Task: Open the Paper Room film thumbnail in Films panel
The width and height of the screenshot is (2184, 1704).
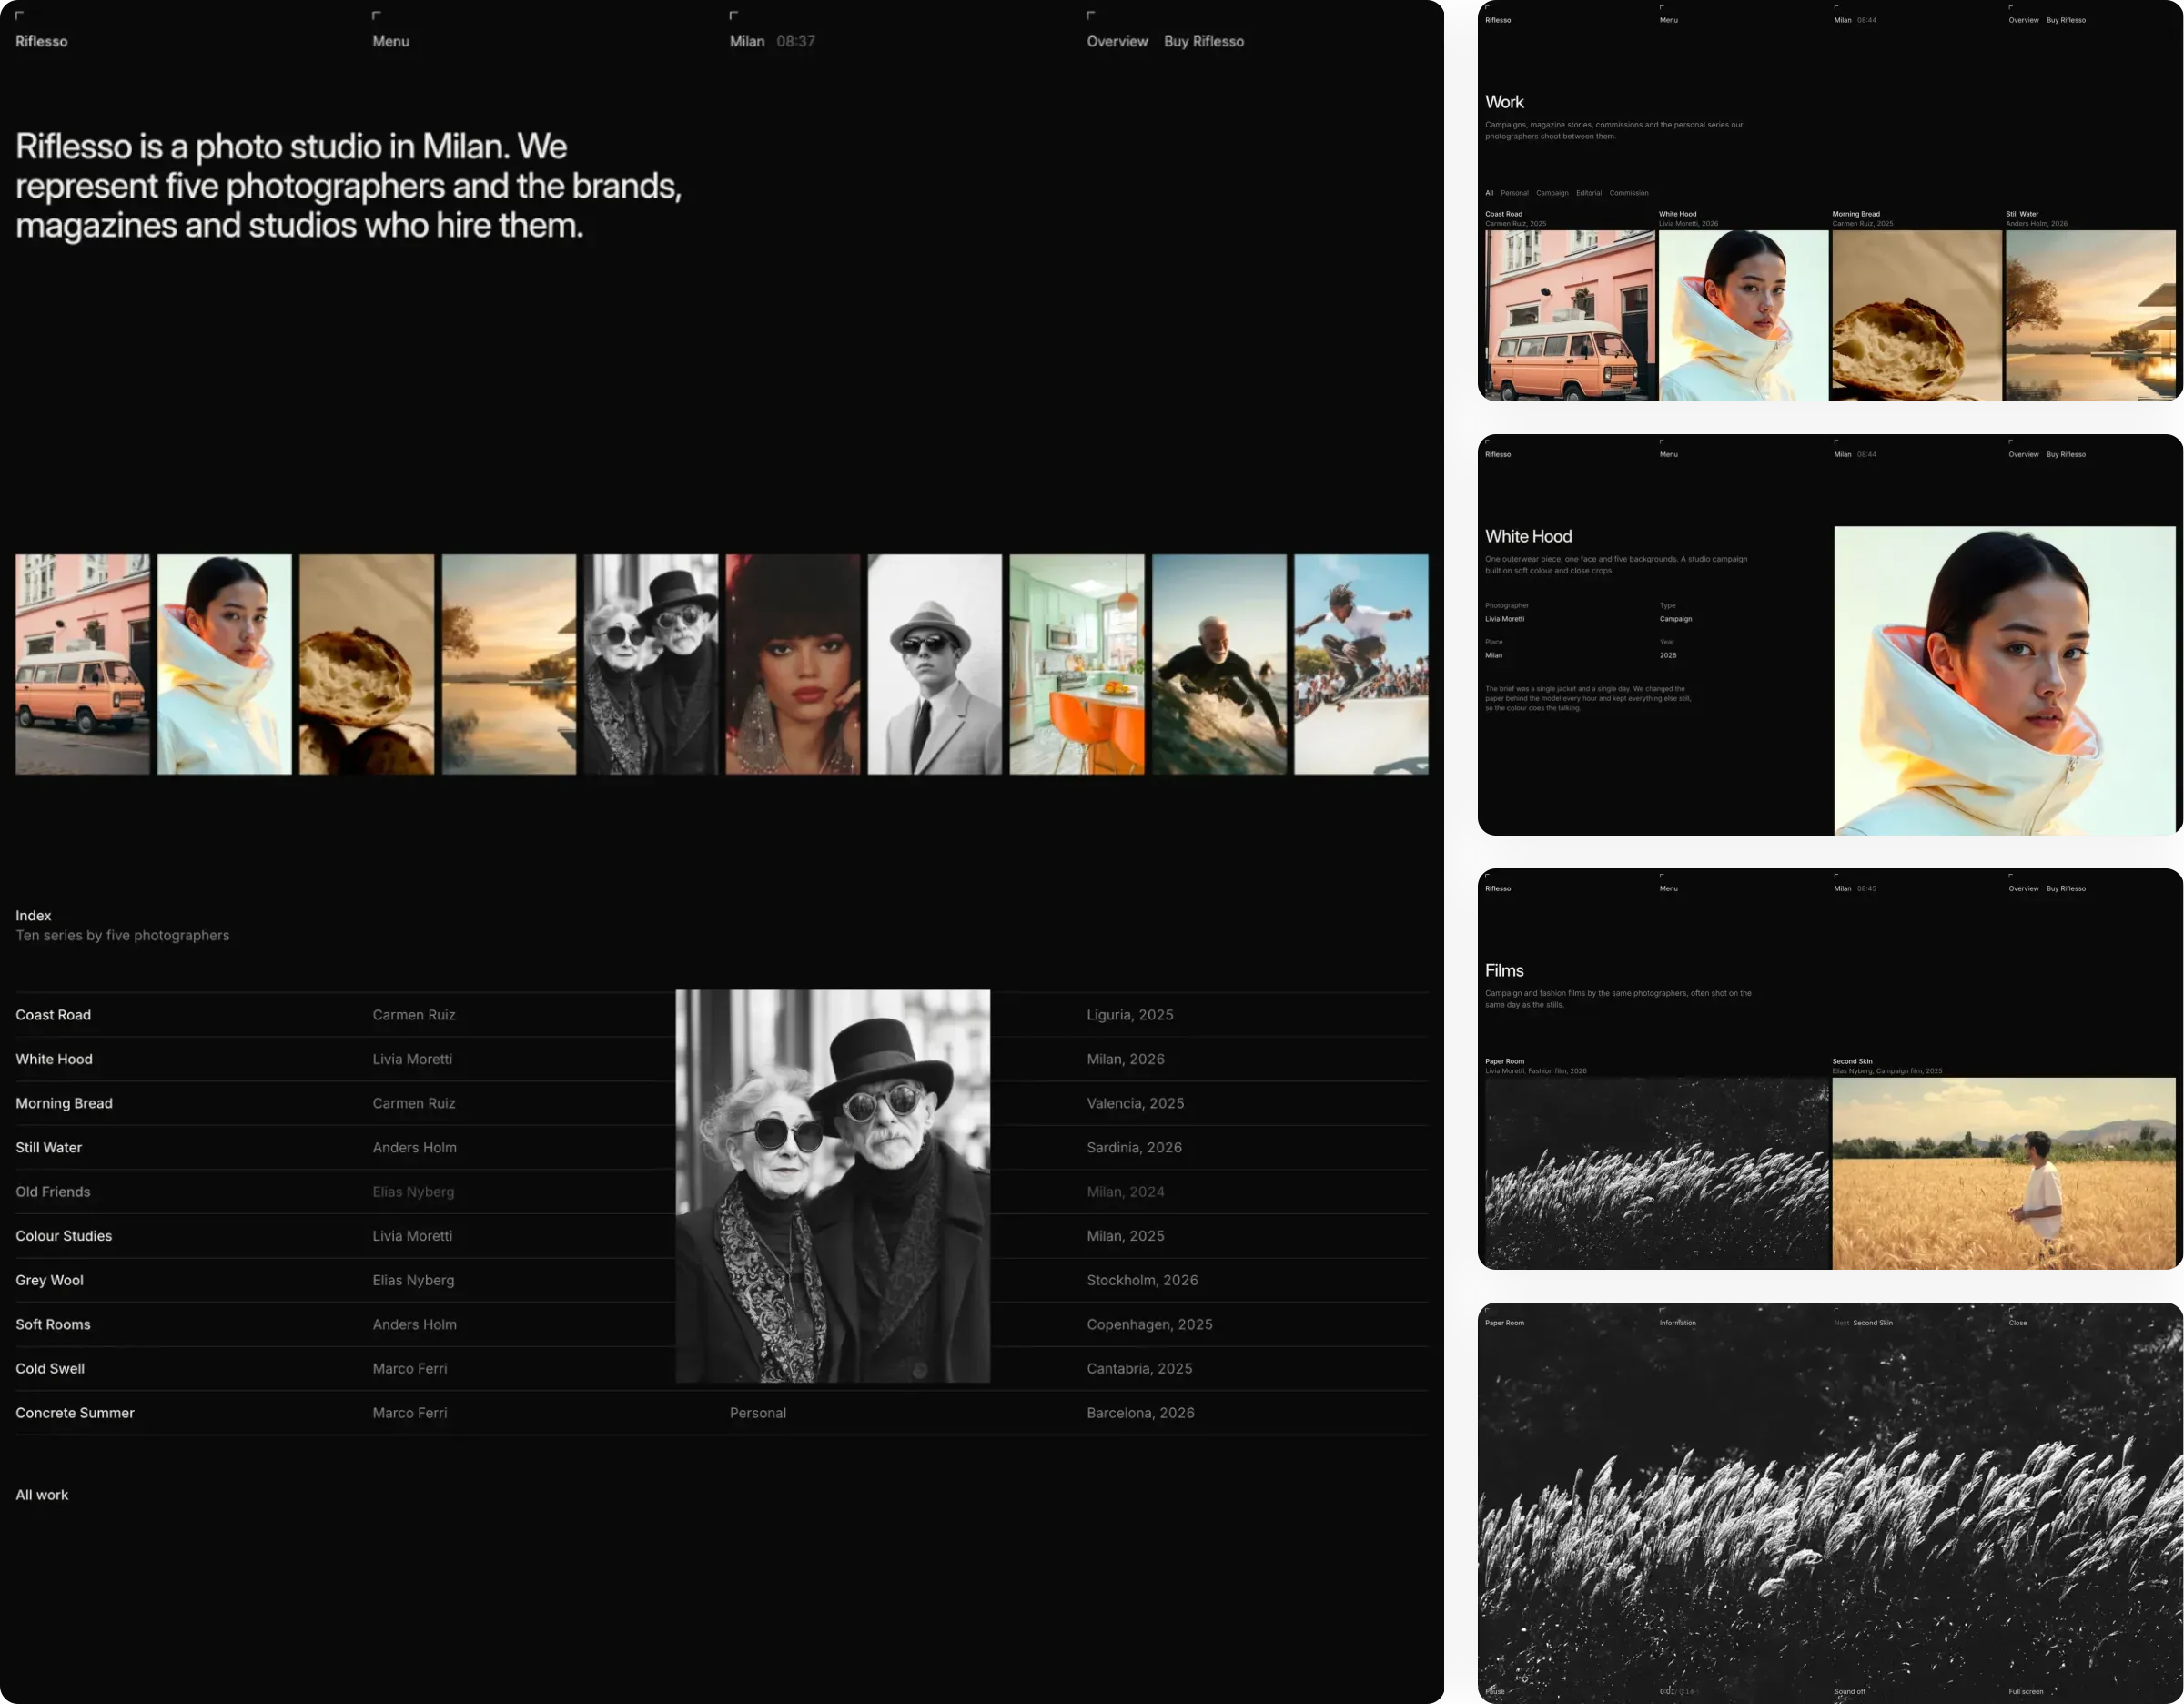Action: [x=1657, y=1173]
